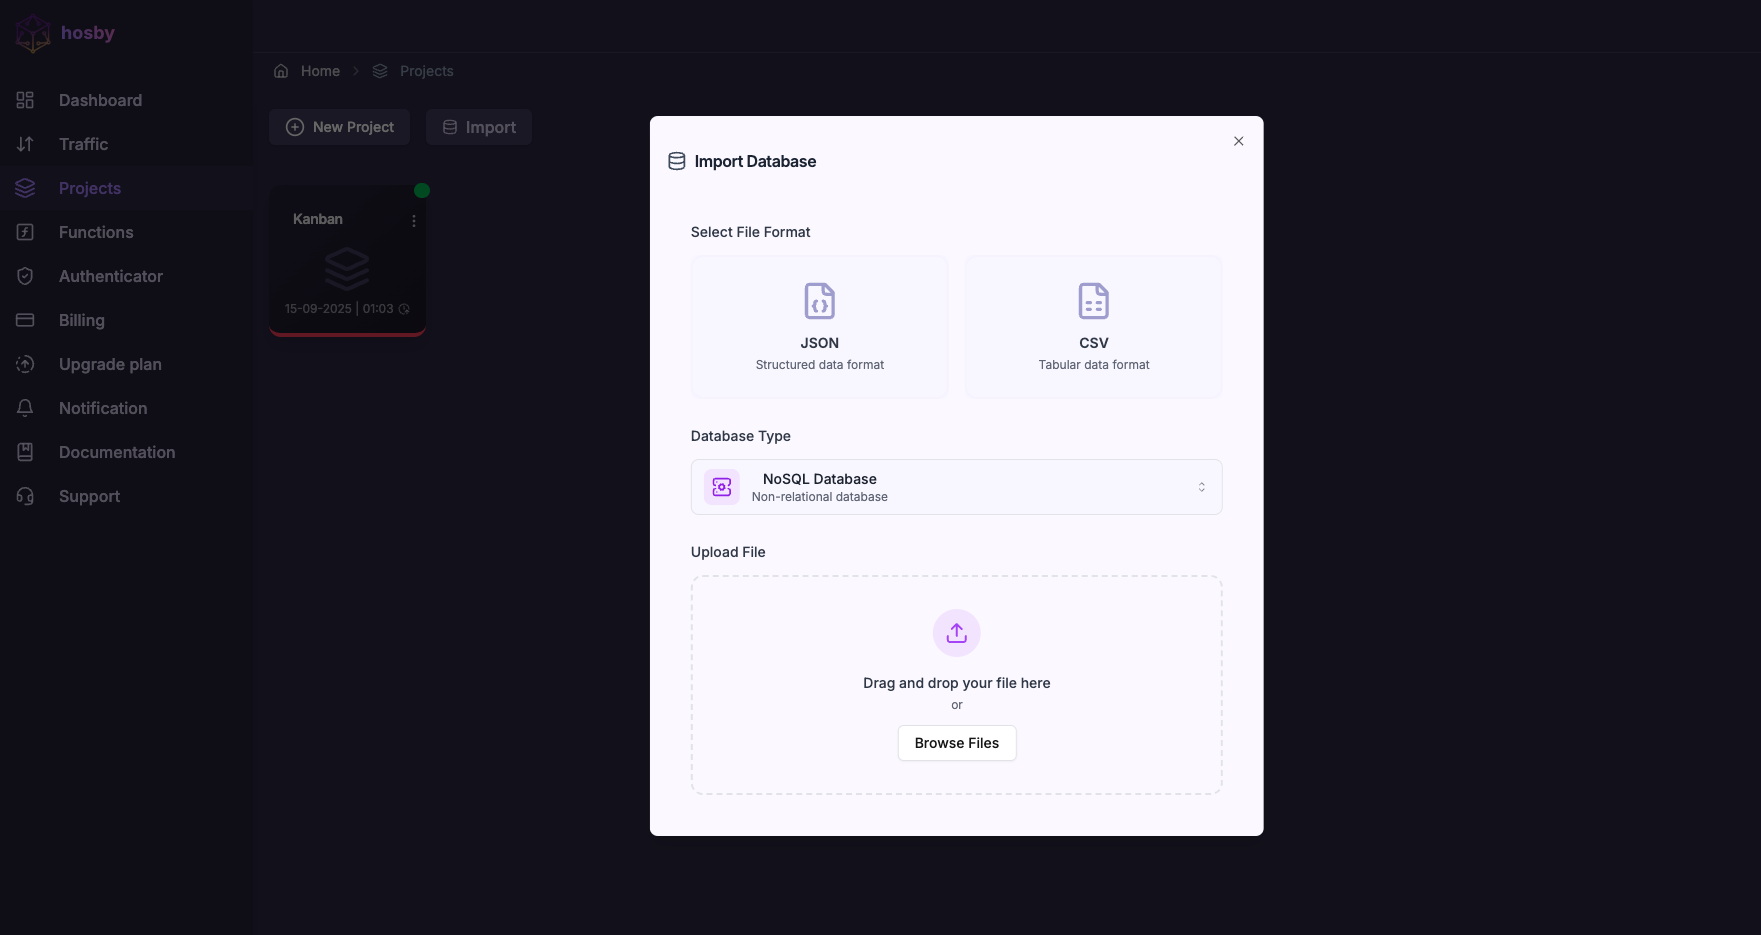
Task: Select the Projects sidebar icon
Action: [x=25, y=188]
